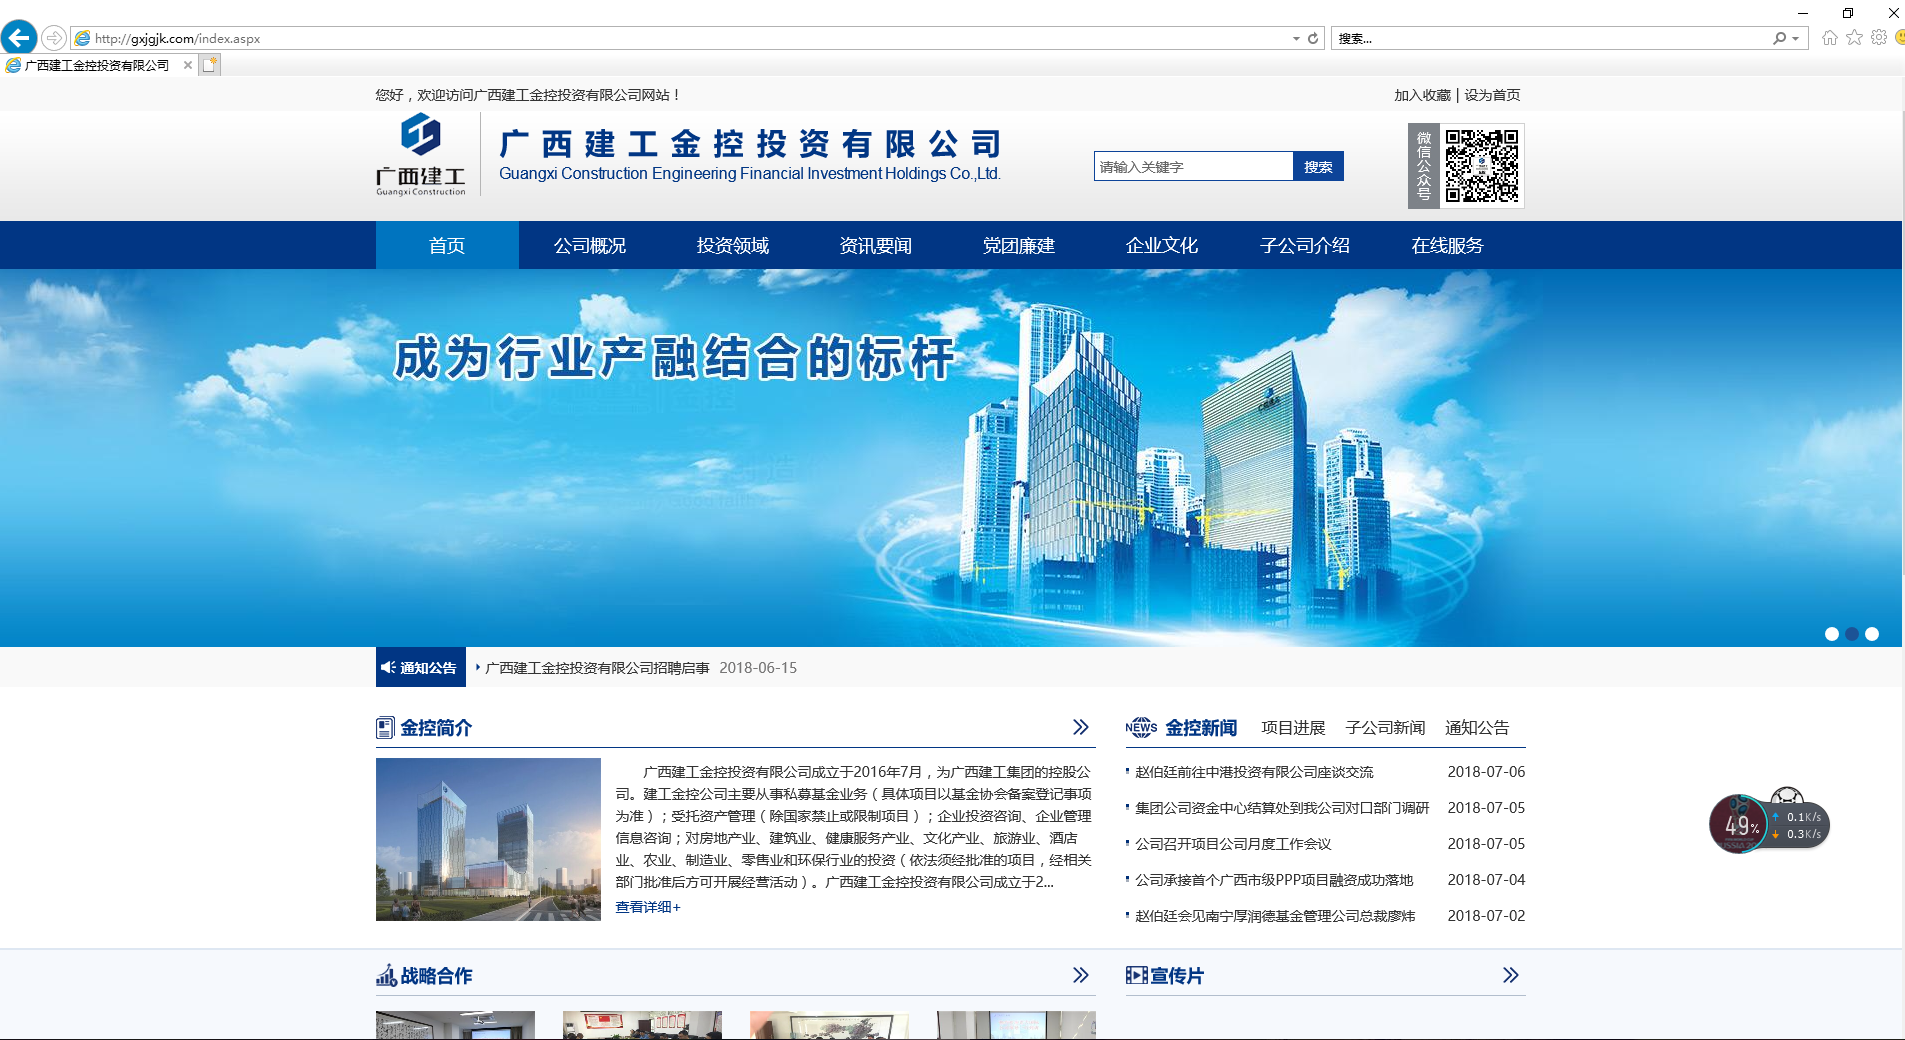Viewport: 1905px width, 1040px height.
Task: Open news 赵伯廷前往中港投资有限公司座谈交流
Action: pyautogui.click(x=1254, y=772)
